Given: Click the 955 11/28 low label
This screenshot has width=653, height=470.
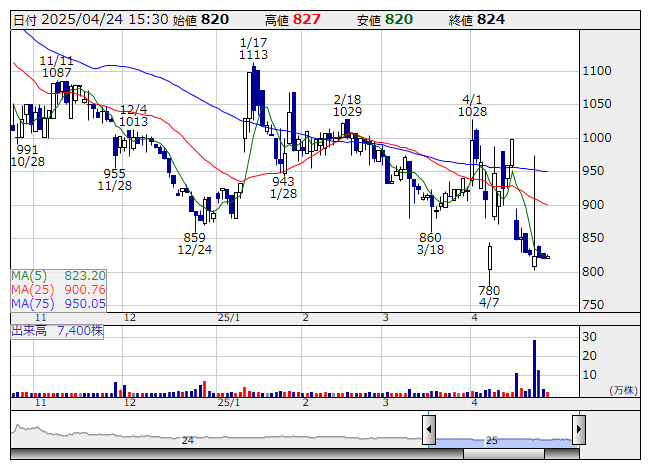Looking at the screenshot, I should click(x=115, y=179).
